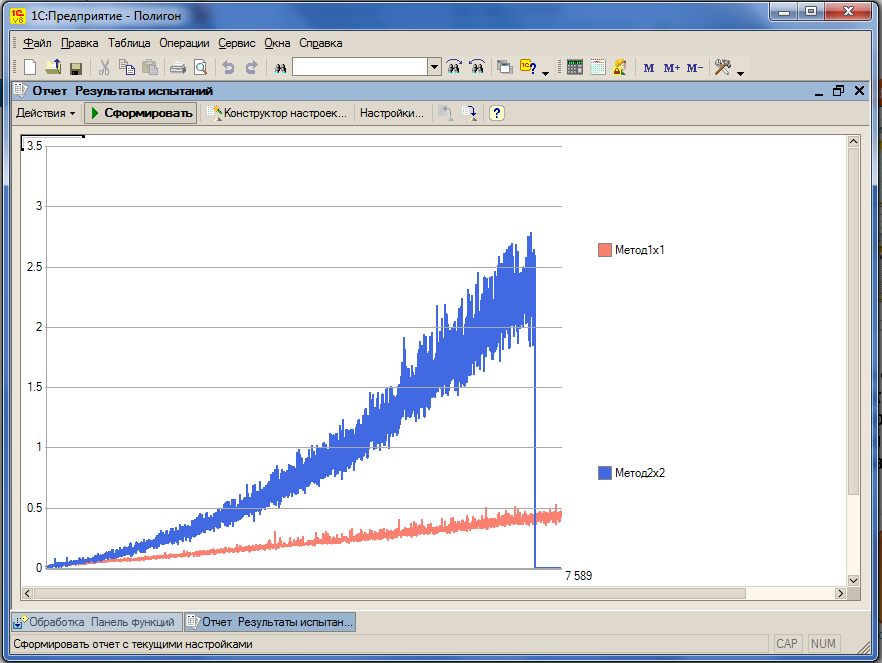This screenshot has height=663, width=882.
Task: Print with the printer icon
Action: pos(178,68)
